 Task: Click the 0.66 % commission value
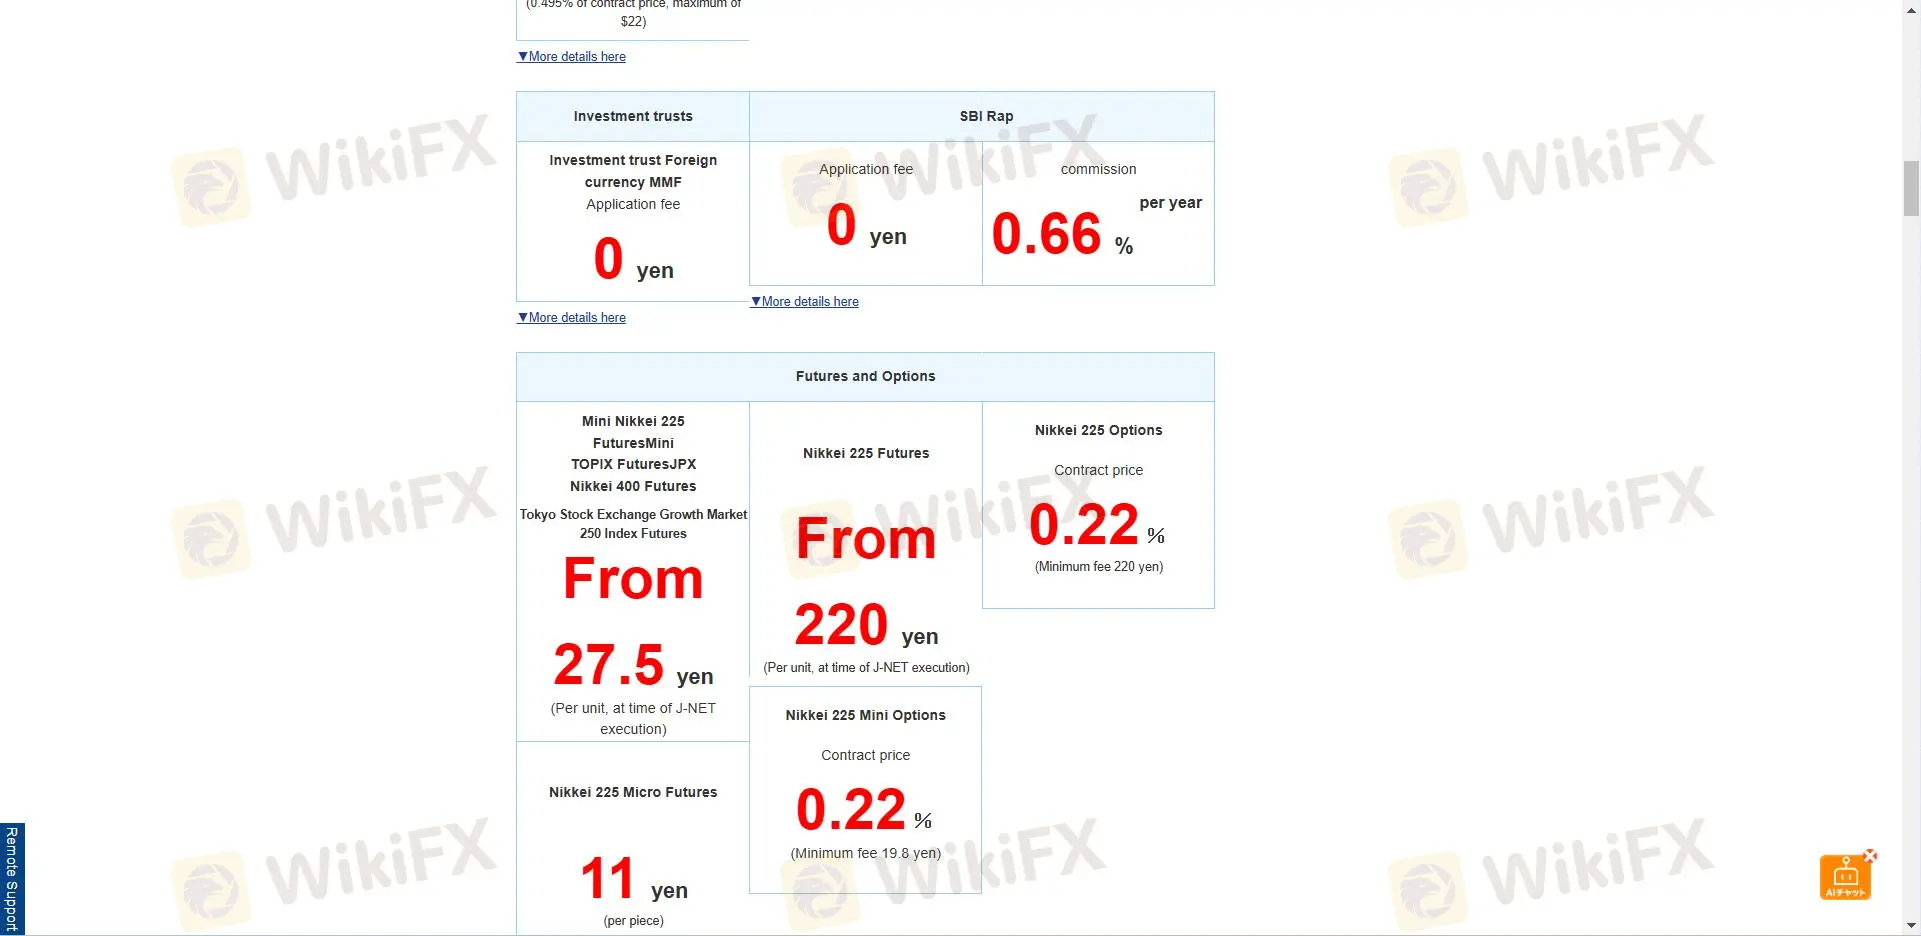1062,235
